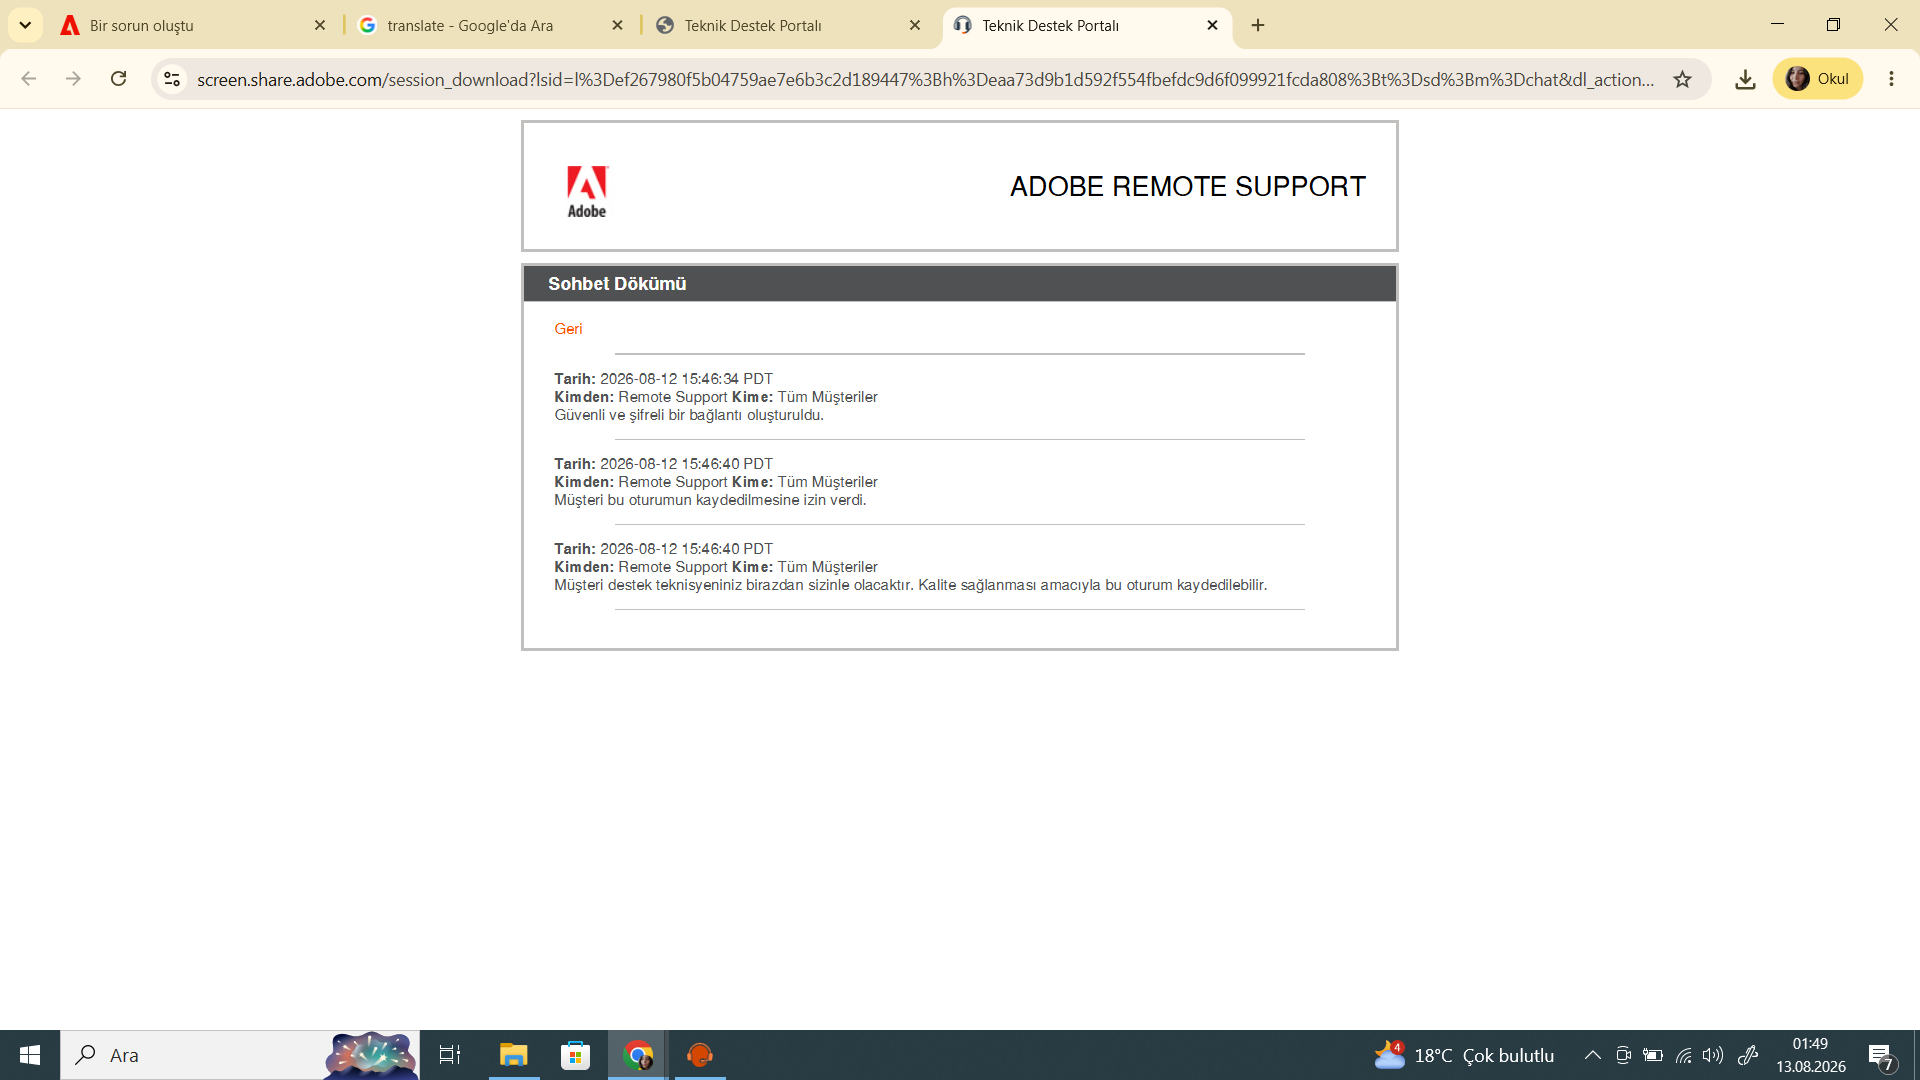The image size is (1920, 1080).
Task: Click the search highlights illustration in taskbar search
Action: pyautogui.click(x=370, y=1055)
